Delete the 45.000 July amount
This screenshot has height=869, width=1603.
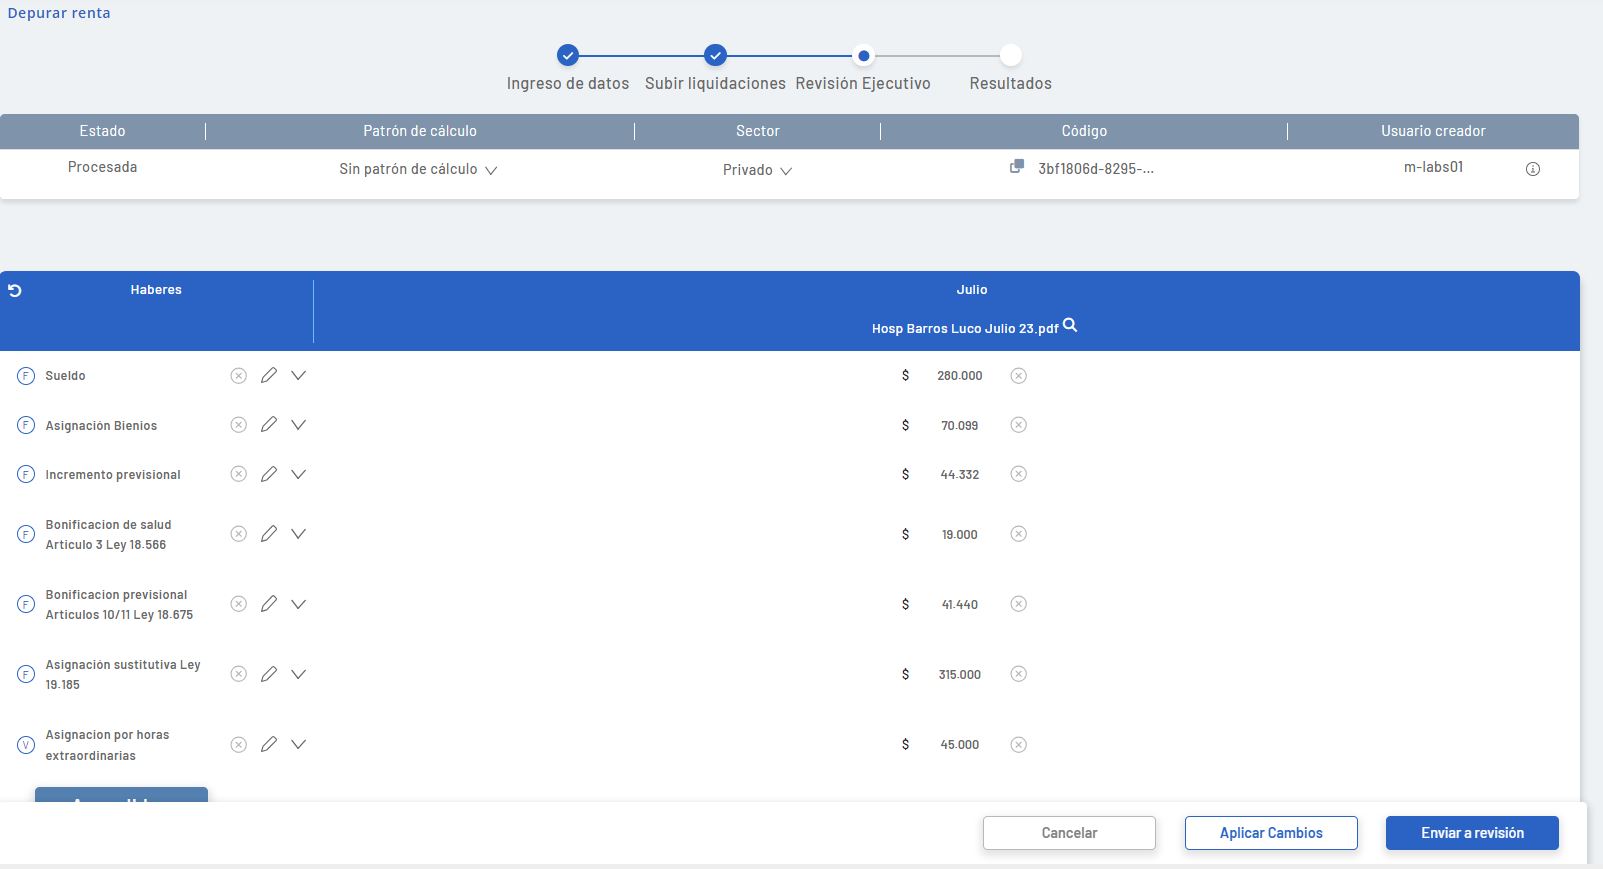[x=1018, y=744]
